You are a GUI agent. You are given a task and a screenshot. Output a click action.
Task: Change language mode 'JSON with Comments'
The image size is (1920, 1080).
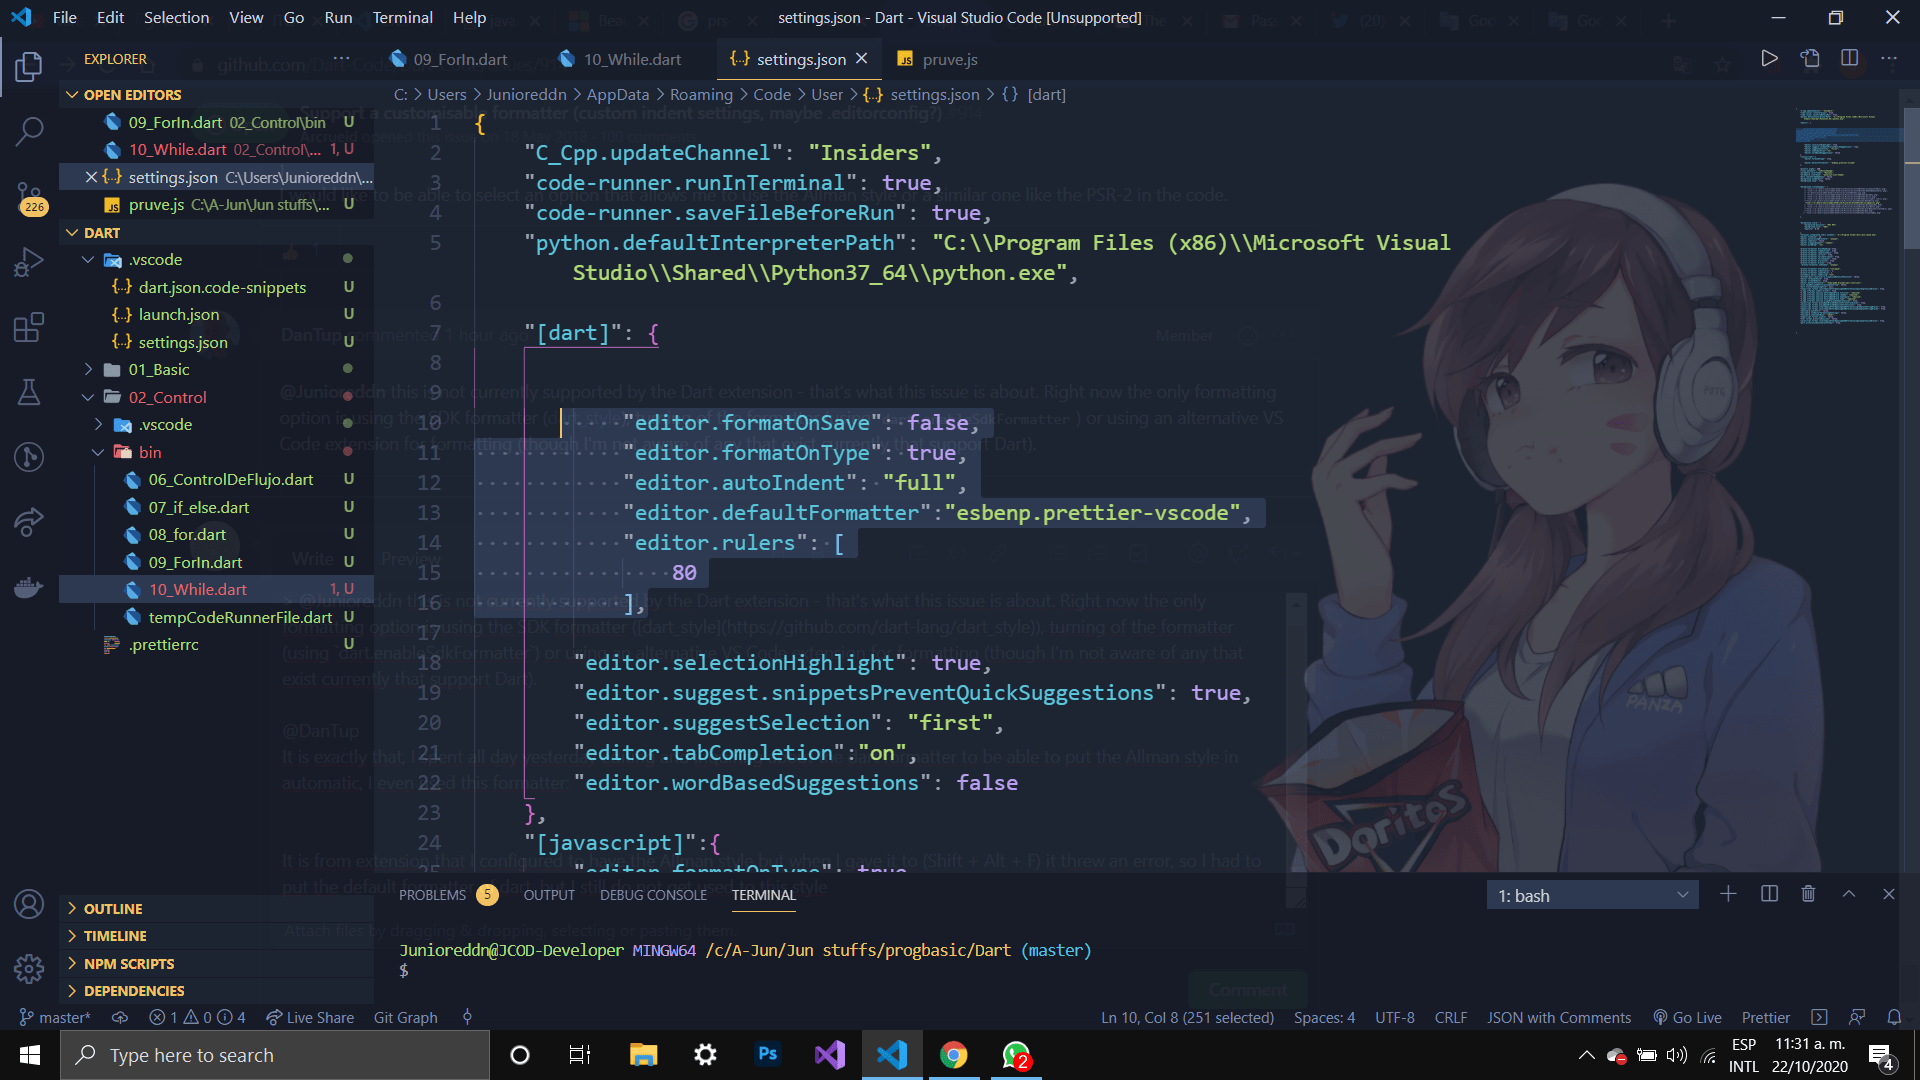click(x=1559, y=1018)
